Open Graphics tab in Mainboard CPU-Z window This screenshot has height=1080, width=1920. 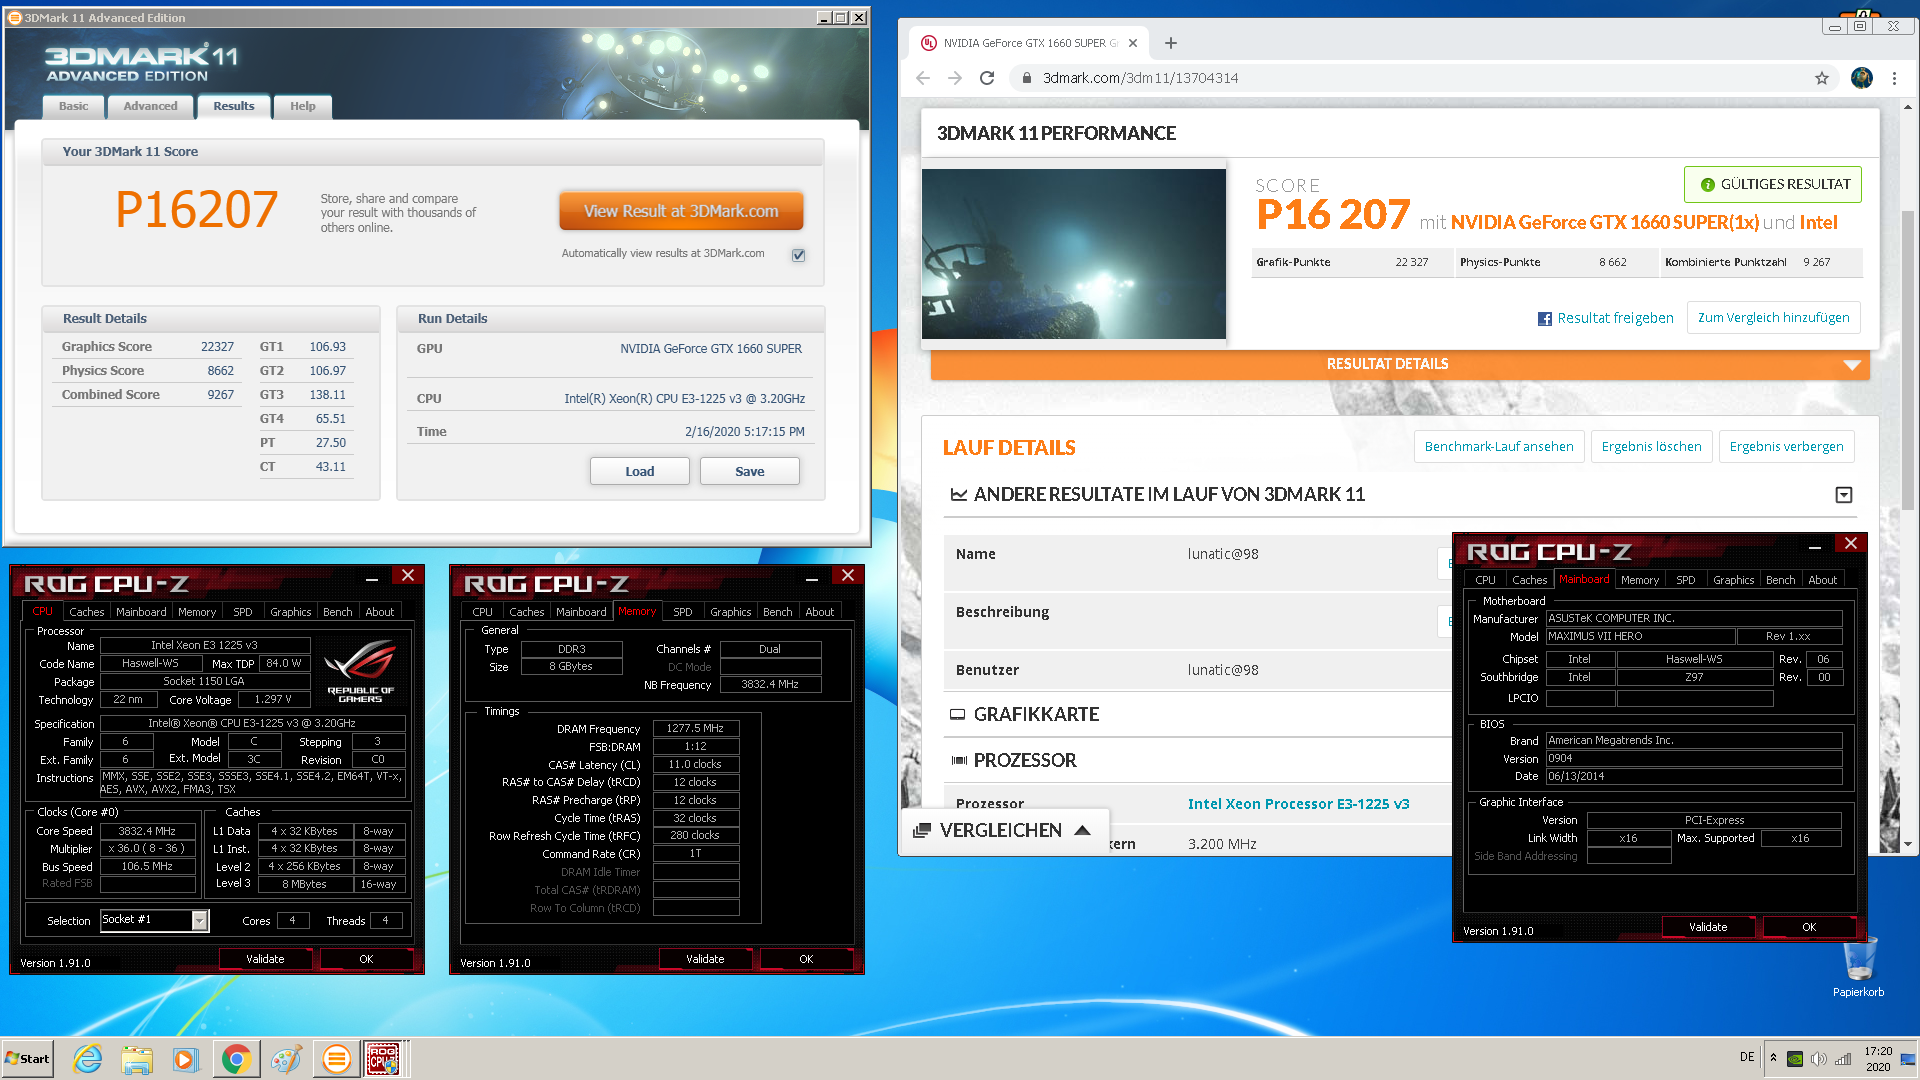(x=1733, y=580)
